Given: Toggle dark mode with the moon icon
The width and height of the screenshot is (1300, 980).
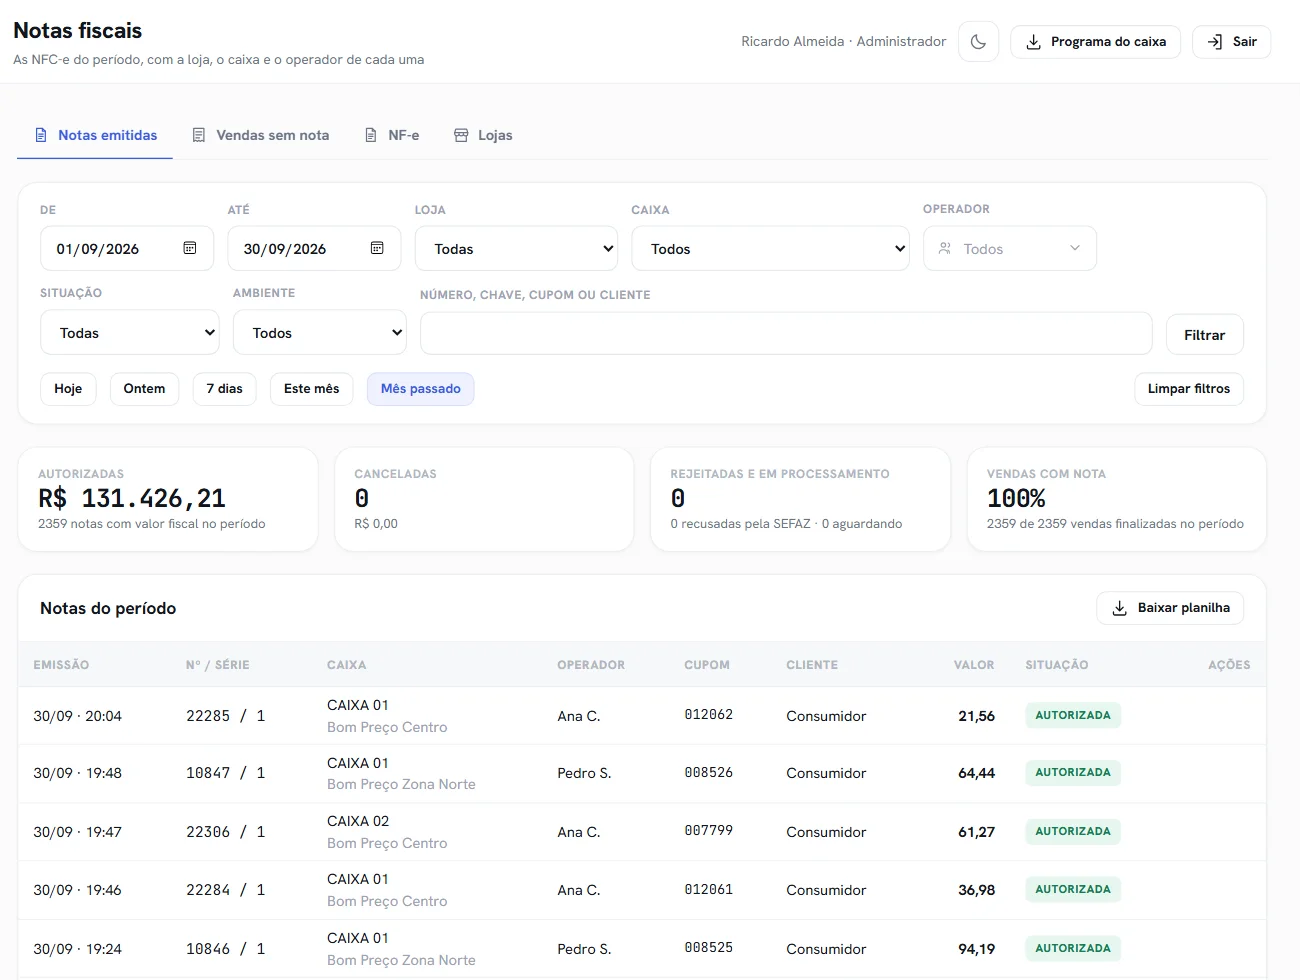Looking at the screenshot, I should [978, 42].
